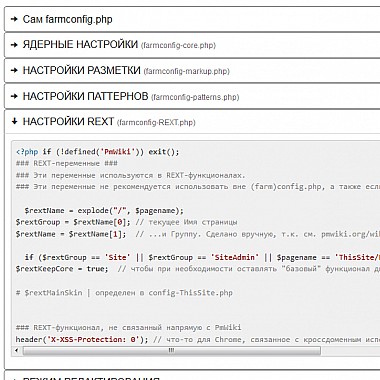The image size is (380, 380).
Task: Click the farmconfig-patterns.php filename label
Action: tap(195, 97)
